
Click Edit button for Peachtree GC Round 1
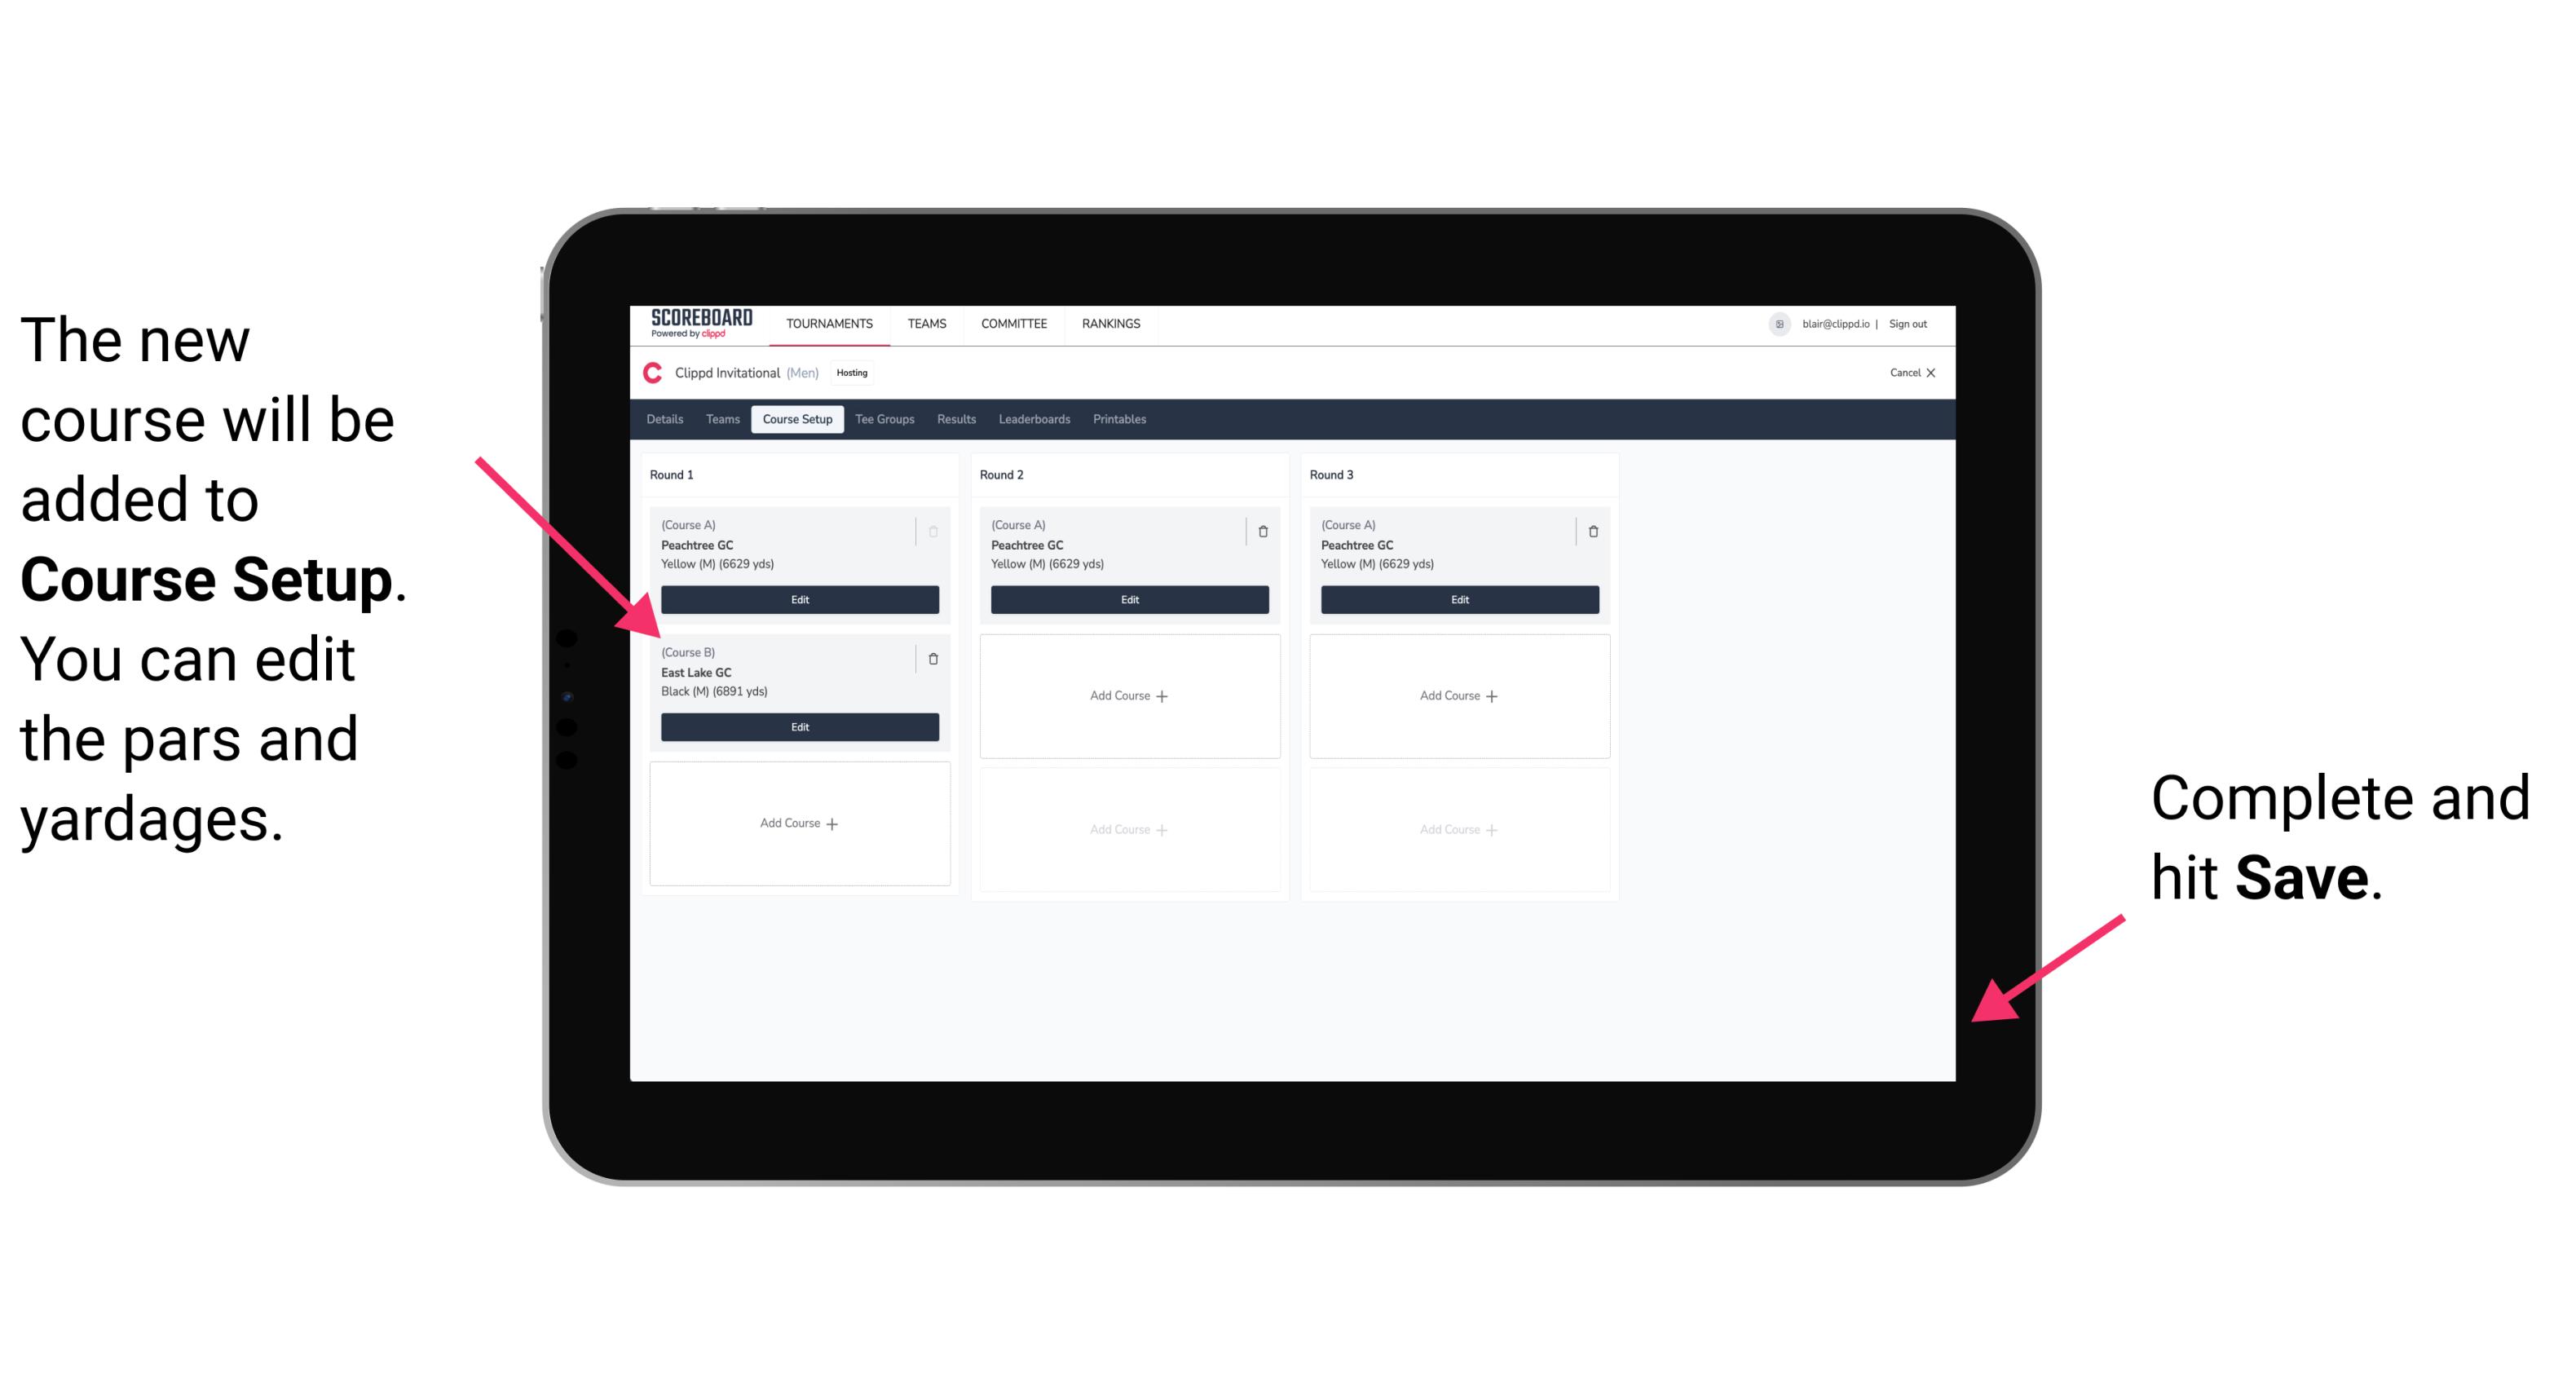click(798, 599)
